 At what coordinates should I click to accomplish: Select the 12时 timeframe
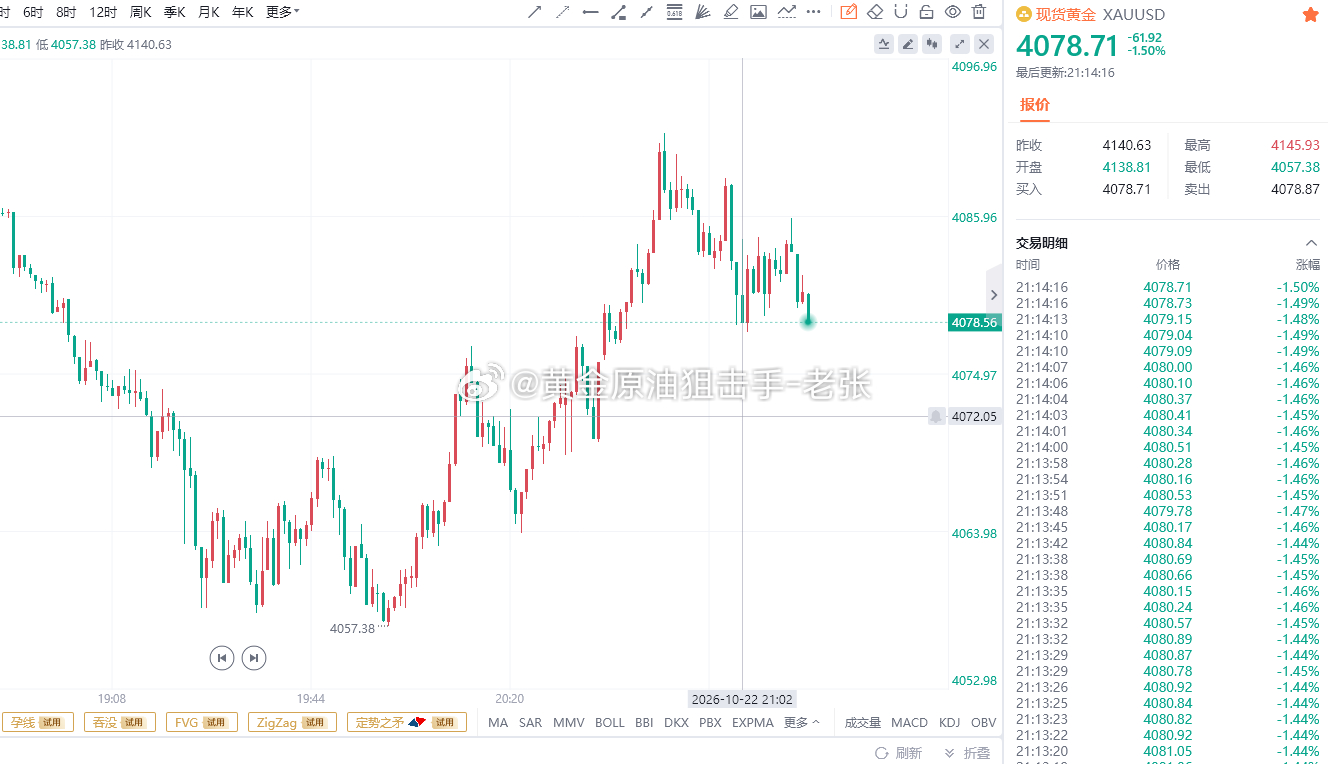coord(103,12)
